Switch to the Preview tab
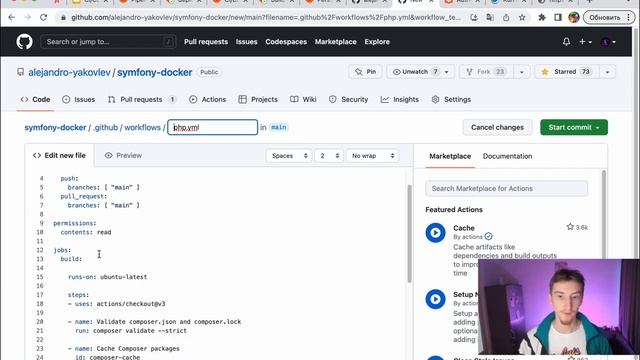The height and width of the screenshot is (360, 640). [x=123, y=156]
